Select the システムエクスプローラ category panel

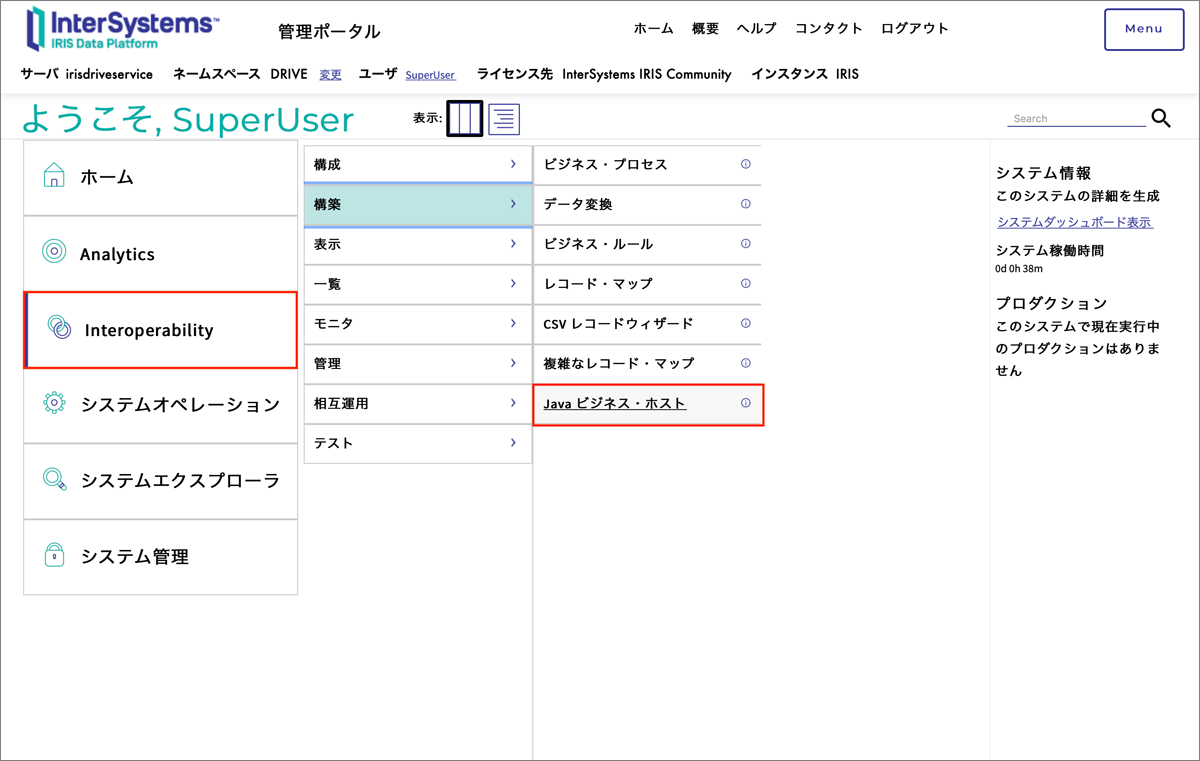tap(161, 481)
